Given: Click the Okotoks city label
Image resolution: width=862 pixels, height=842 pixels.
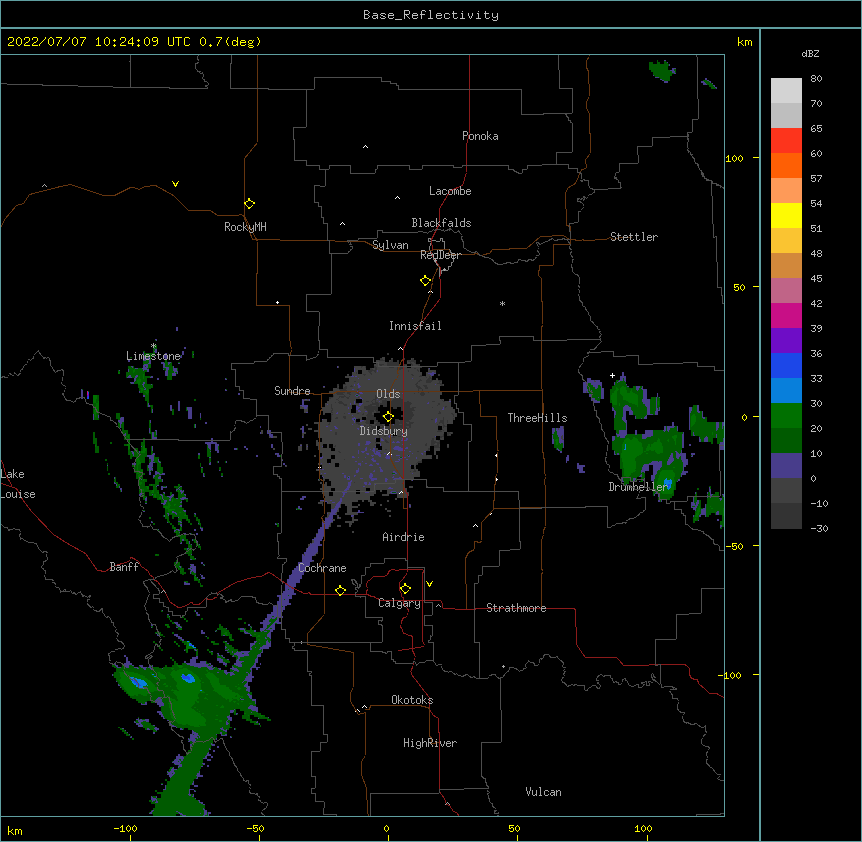Looking at the screenshot, I should click(412, 700).
